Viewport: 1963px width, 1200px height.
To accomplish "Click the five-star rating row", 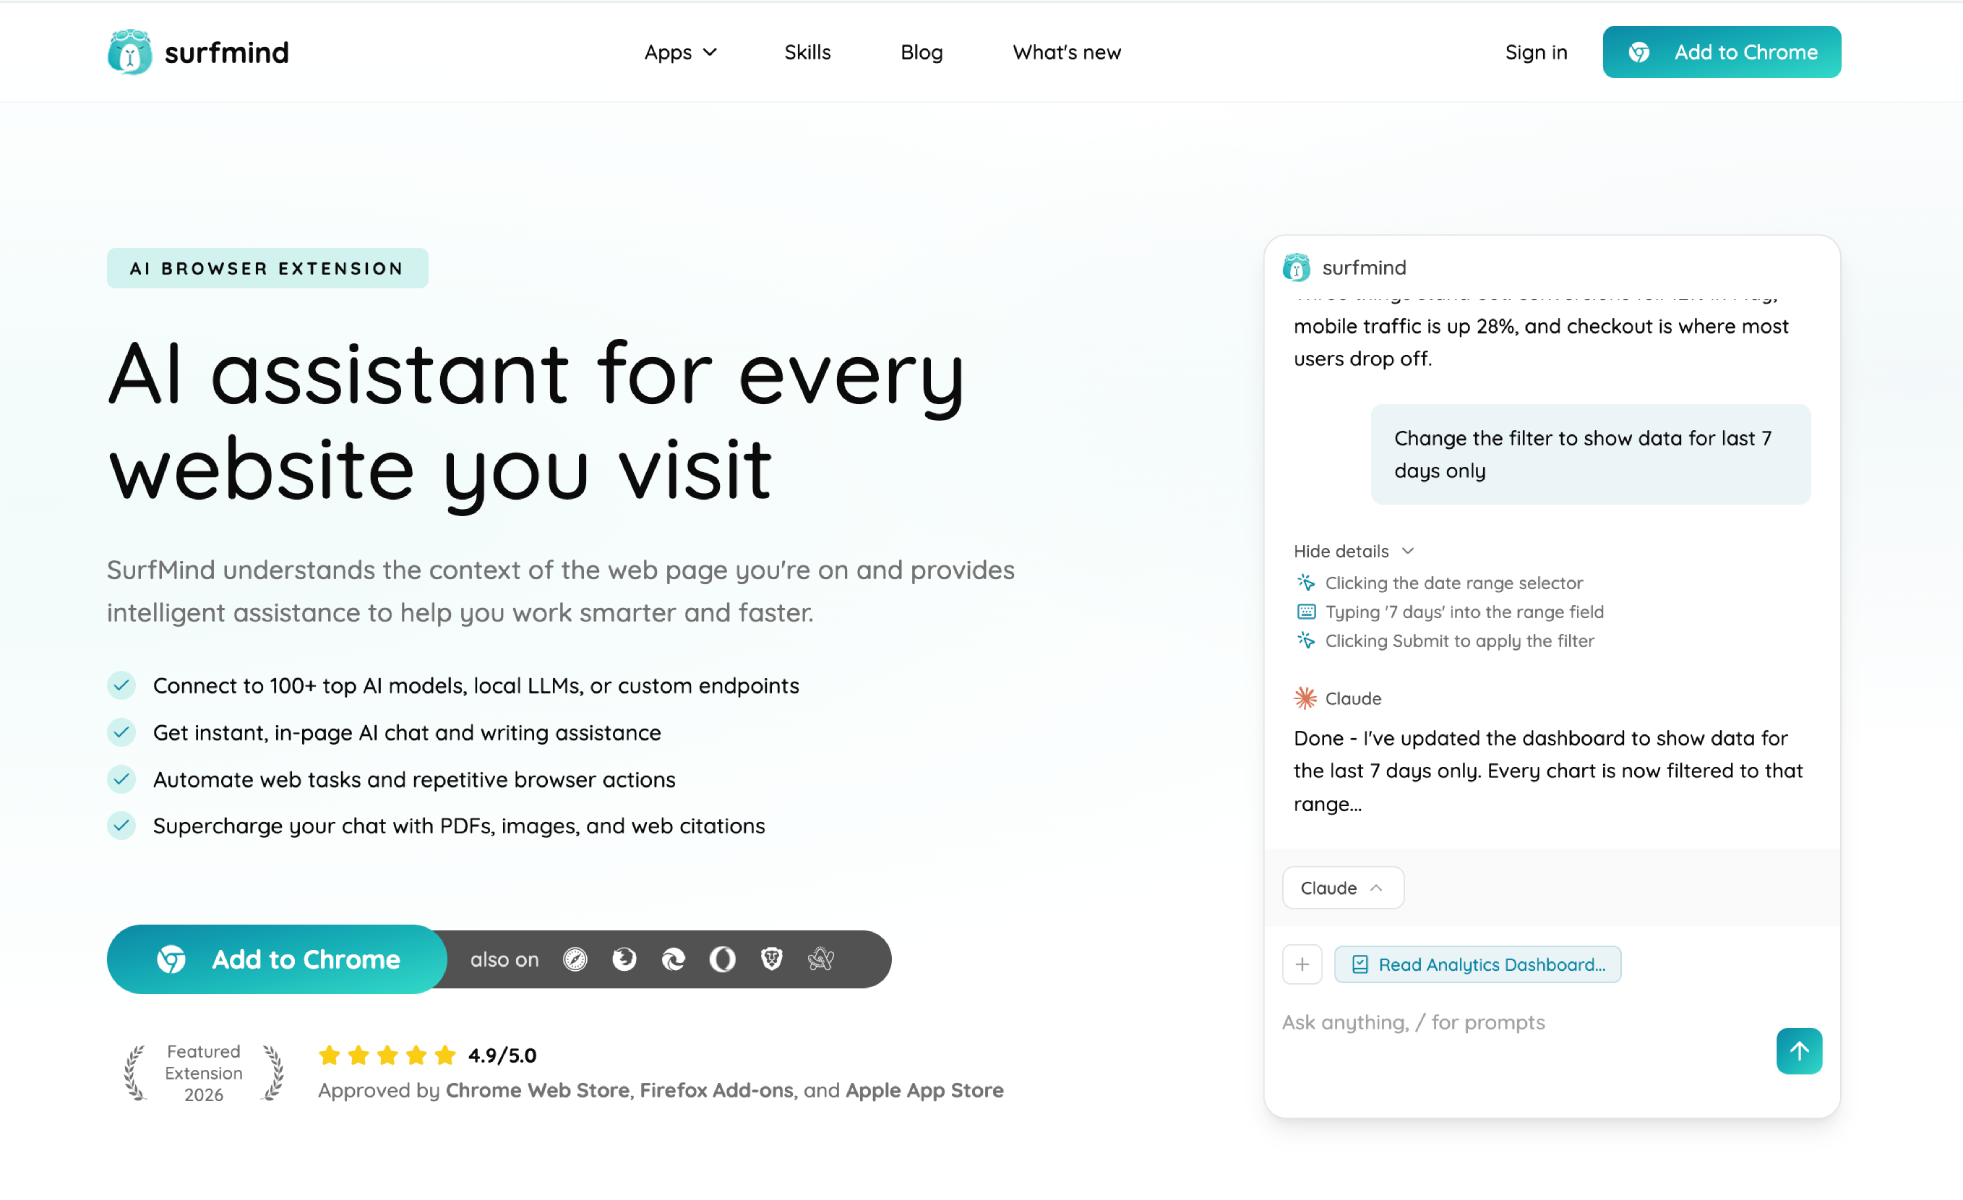I will click(x=387, y=1055).
